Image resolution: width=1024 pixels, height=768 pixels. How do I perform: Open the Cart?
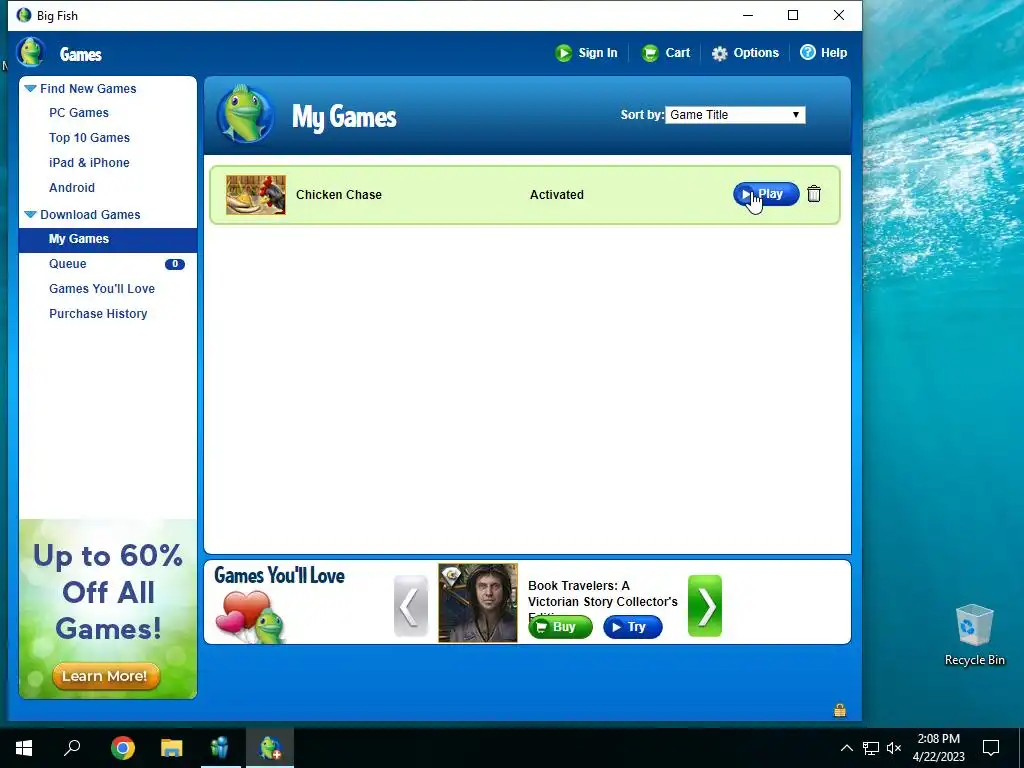click(665, 53)
